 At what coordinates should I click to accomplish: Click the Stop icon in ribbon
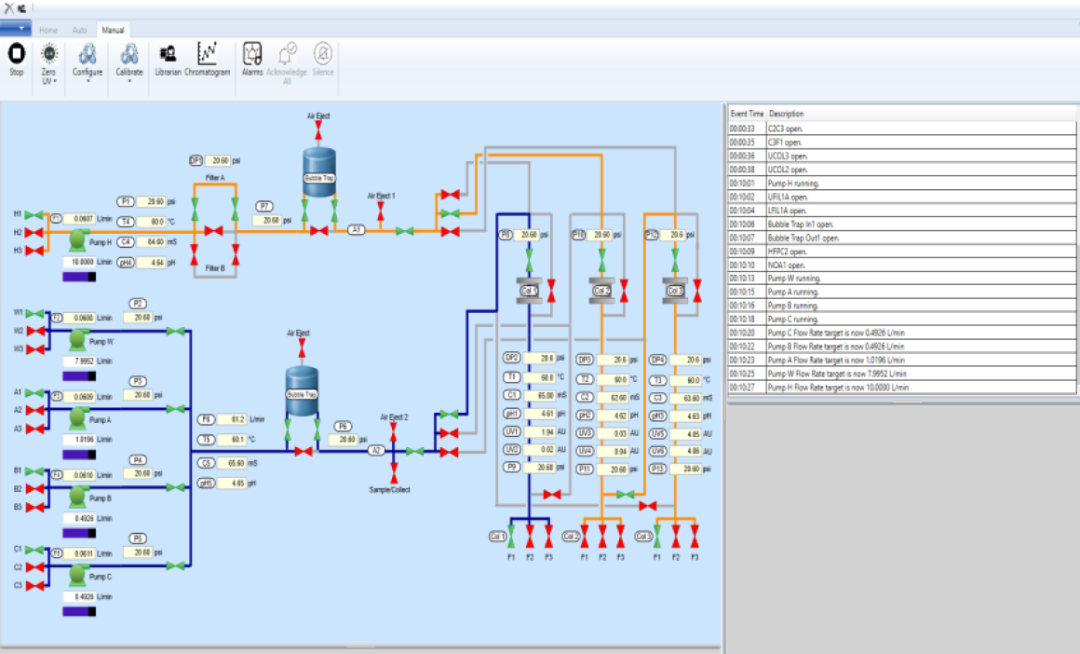[x=17, y=54]
